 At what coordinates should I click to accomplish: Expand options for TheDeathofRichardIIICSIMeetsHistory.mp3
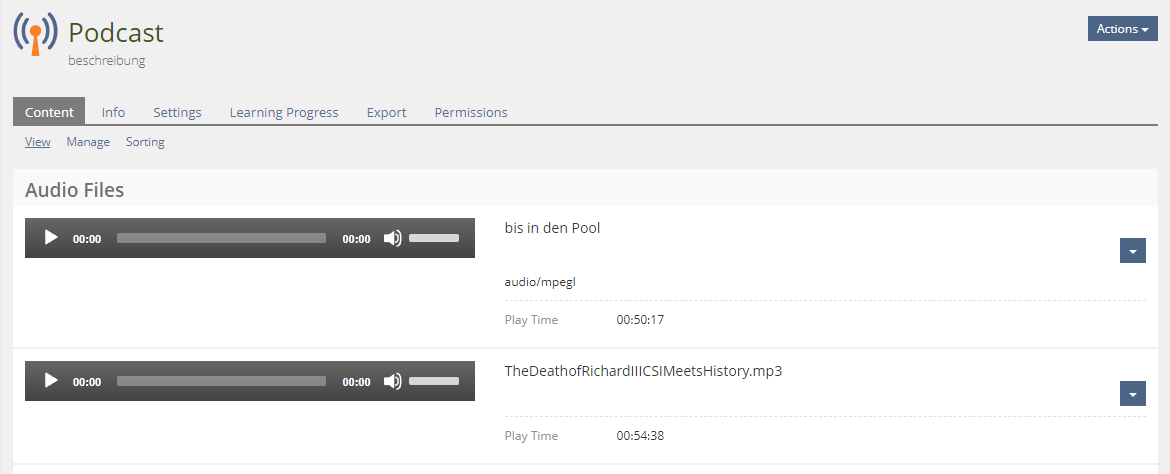point(1132,394)
